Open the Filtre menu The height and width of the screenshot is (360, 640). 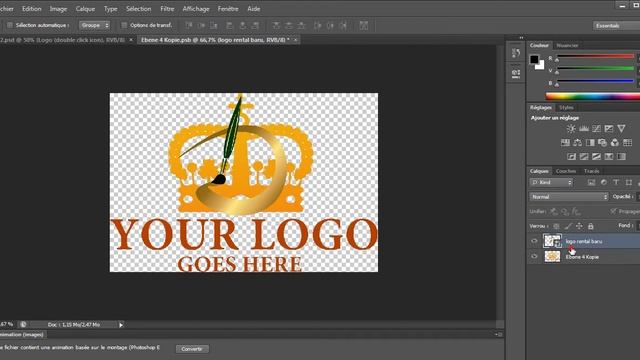[x=167, y=9]
